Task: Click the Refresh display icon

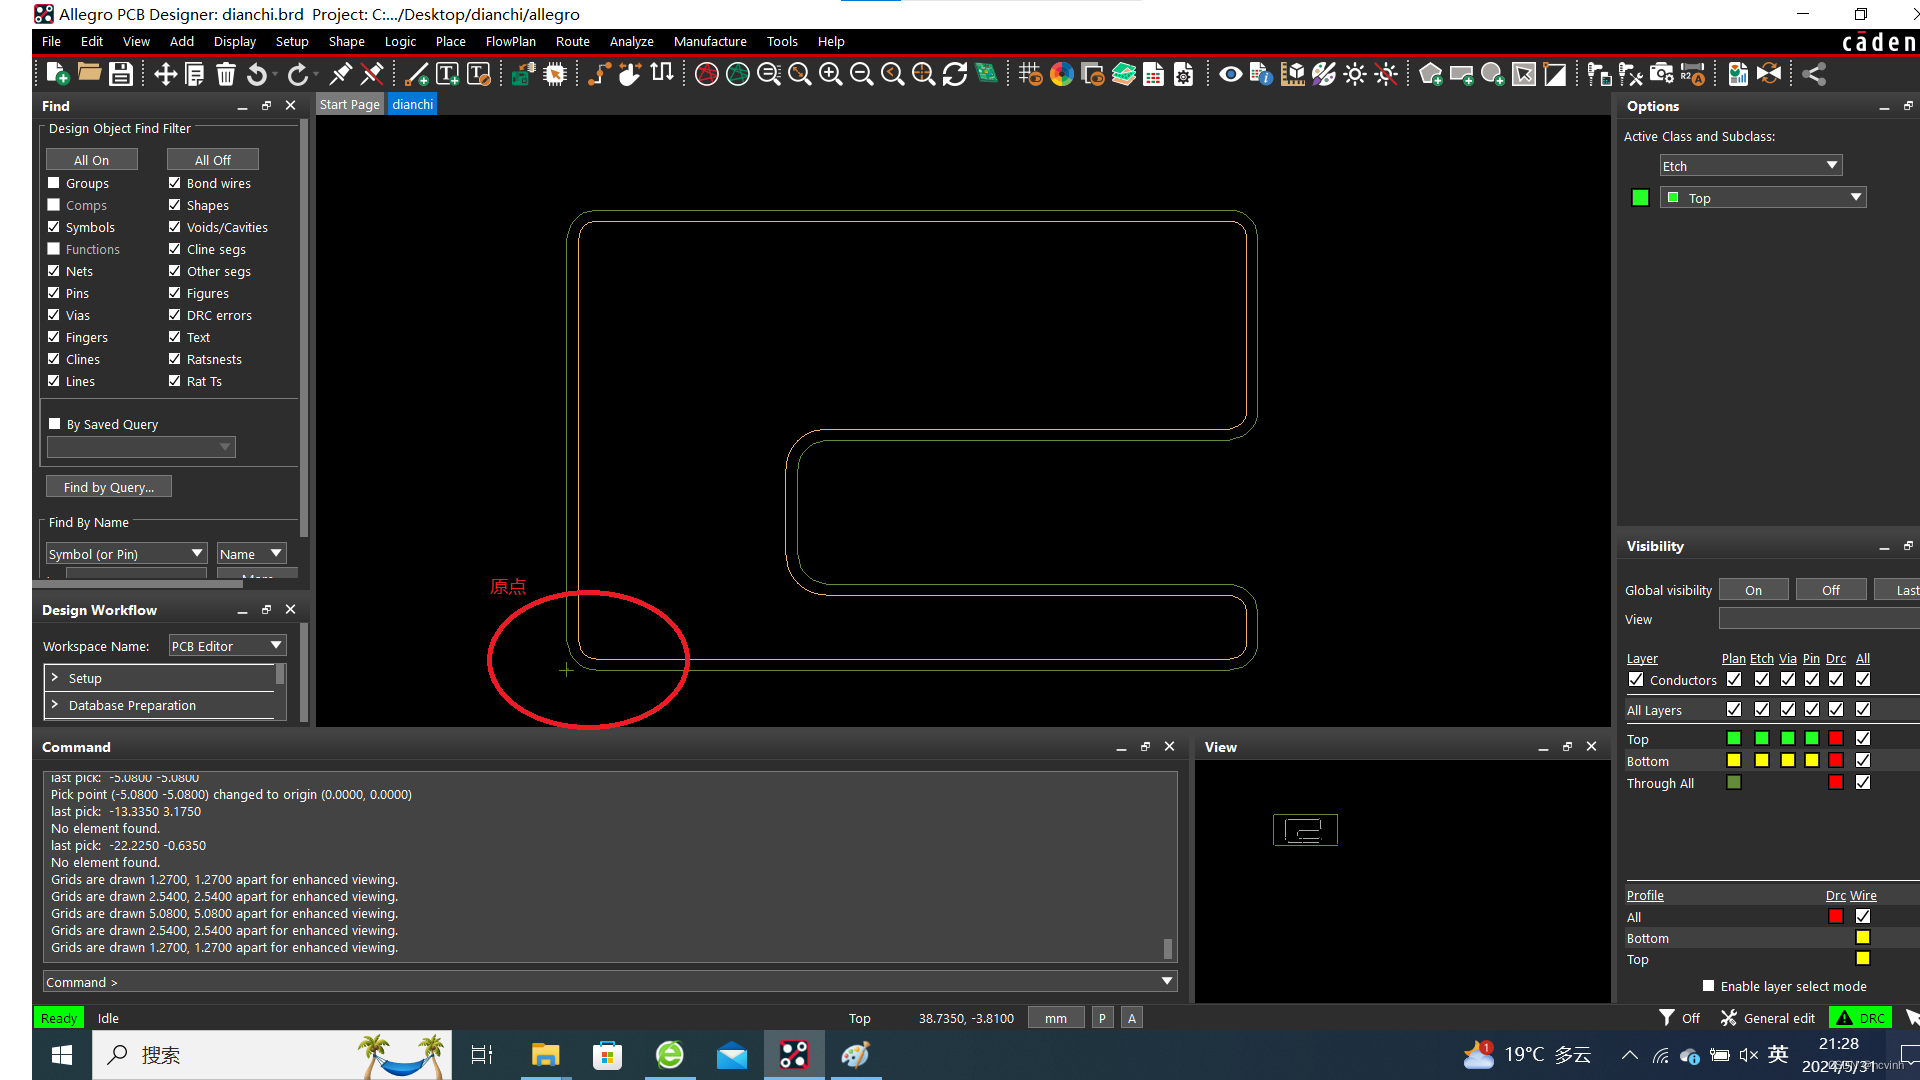Action: [955, 74]
